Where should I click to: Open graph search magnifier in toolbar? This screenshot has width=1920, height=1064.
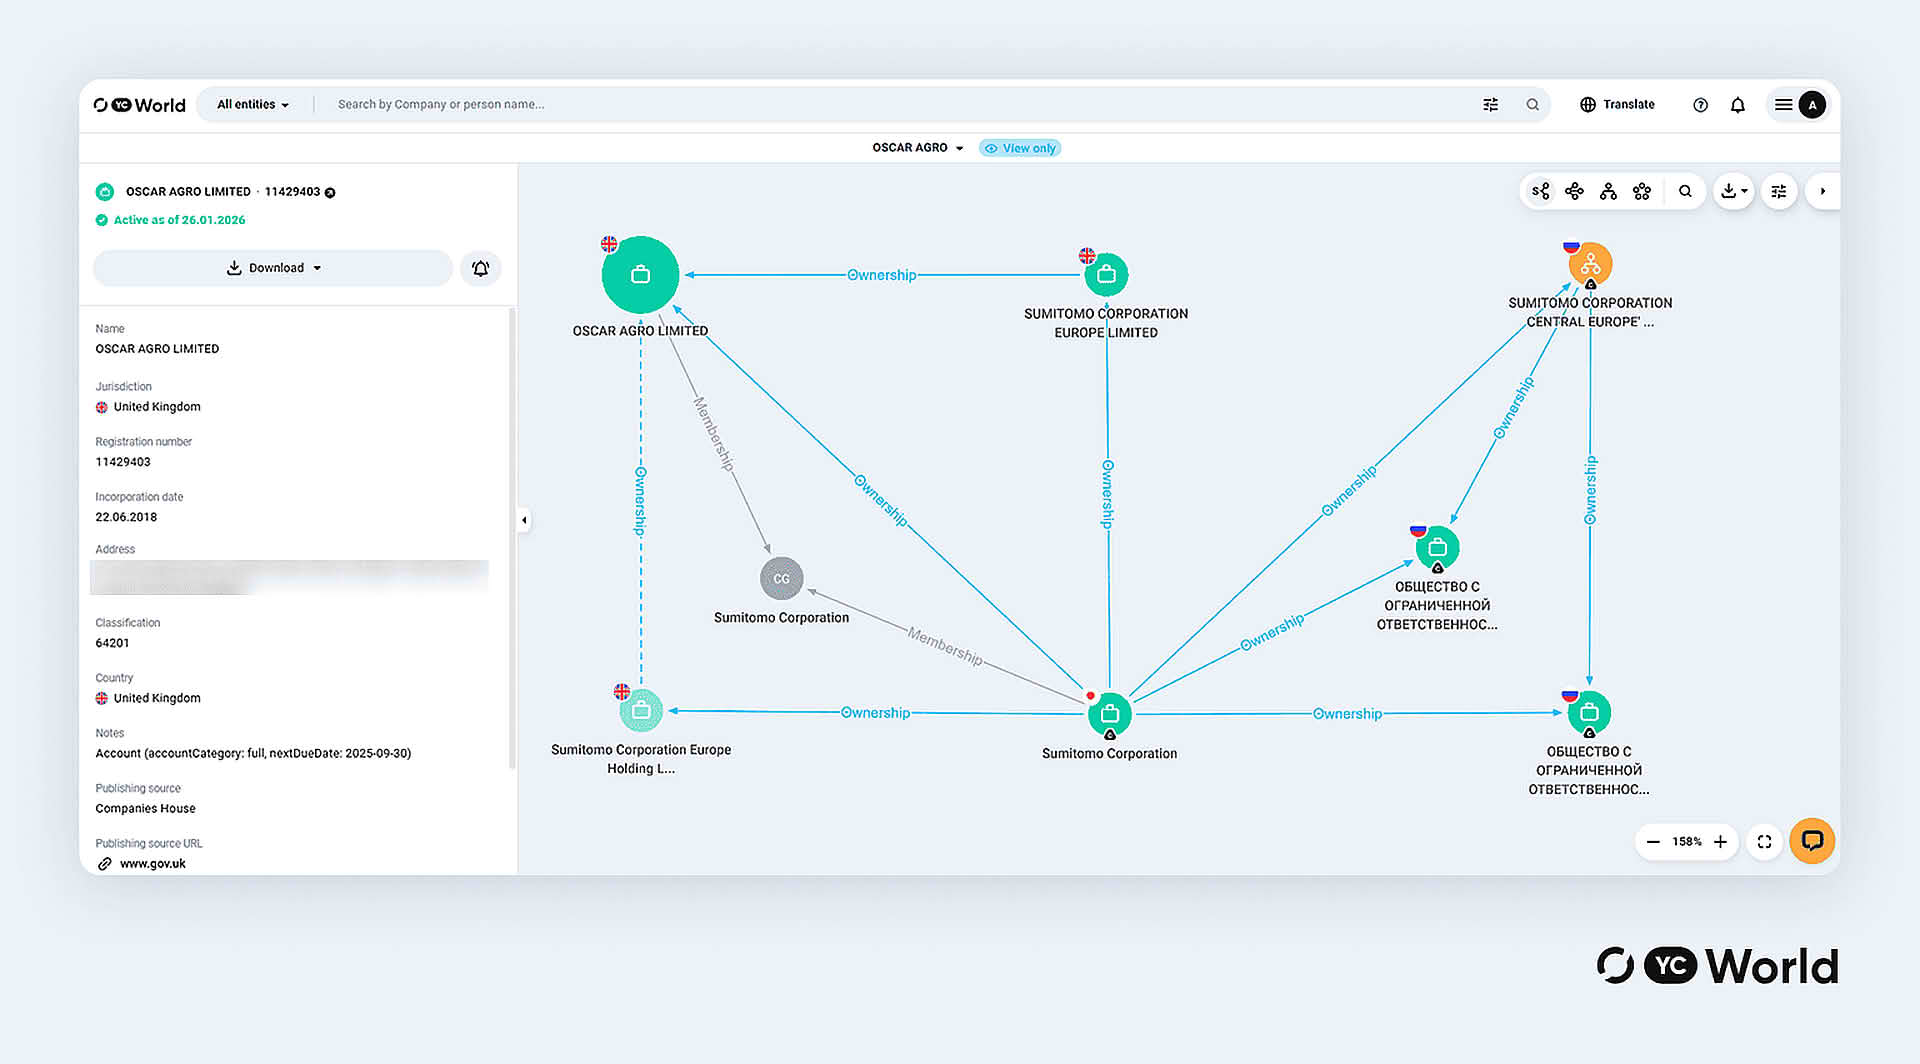1685,191
